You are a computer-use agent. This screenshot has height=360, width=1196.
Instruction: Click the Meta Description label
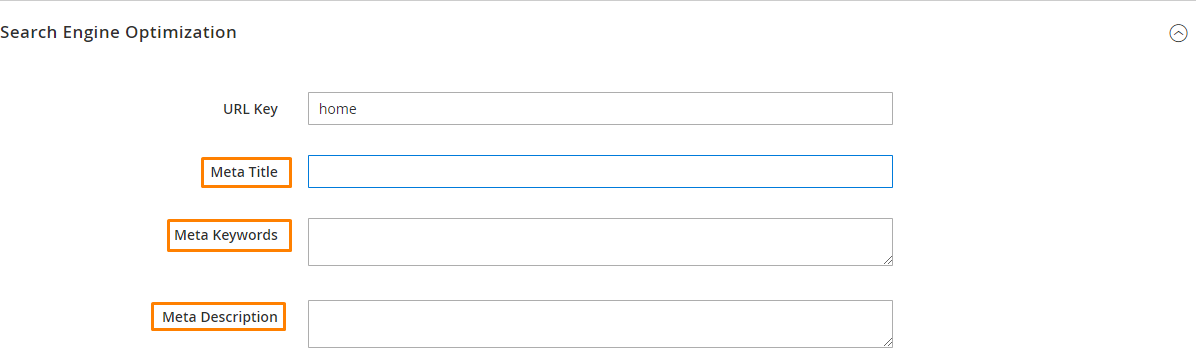220,317
